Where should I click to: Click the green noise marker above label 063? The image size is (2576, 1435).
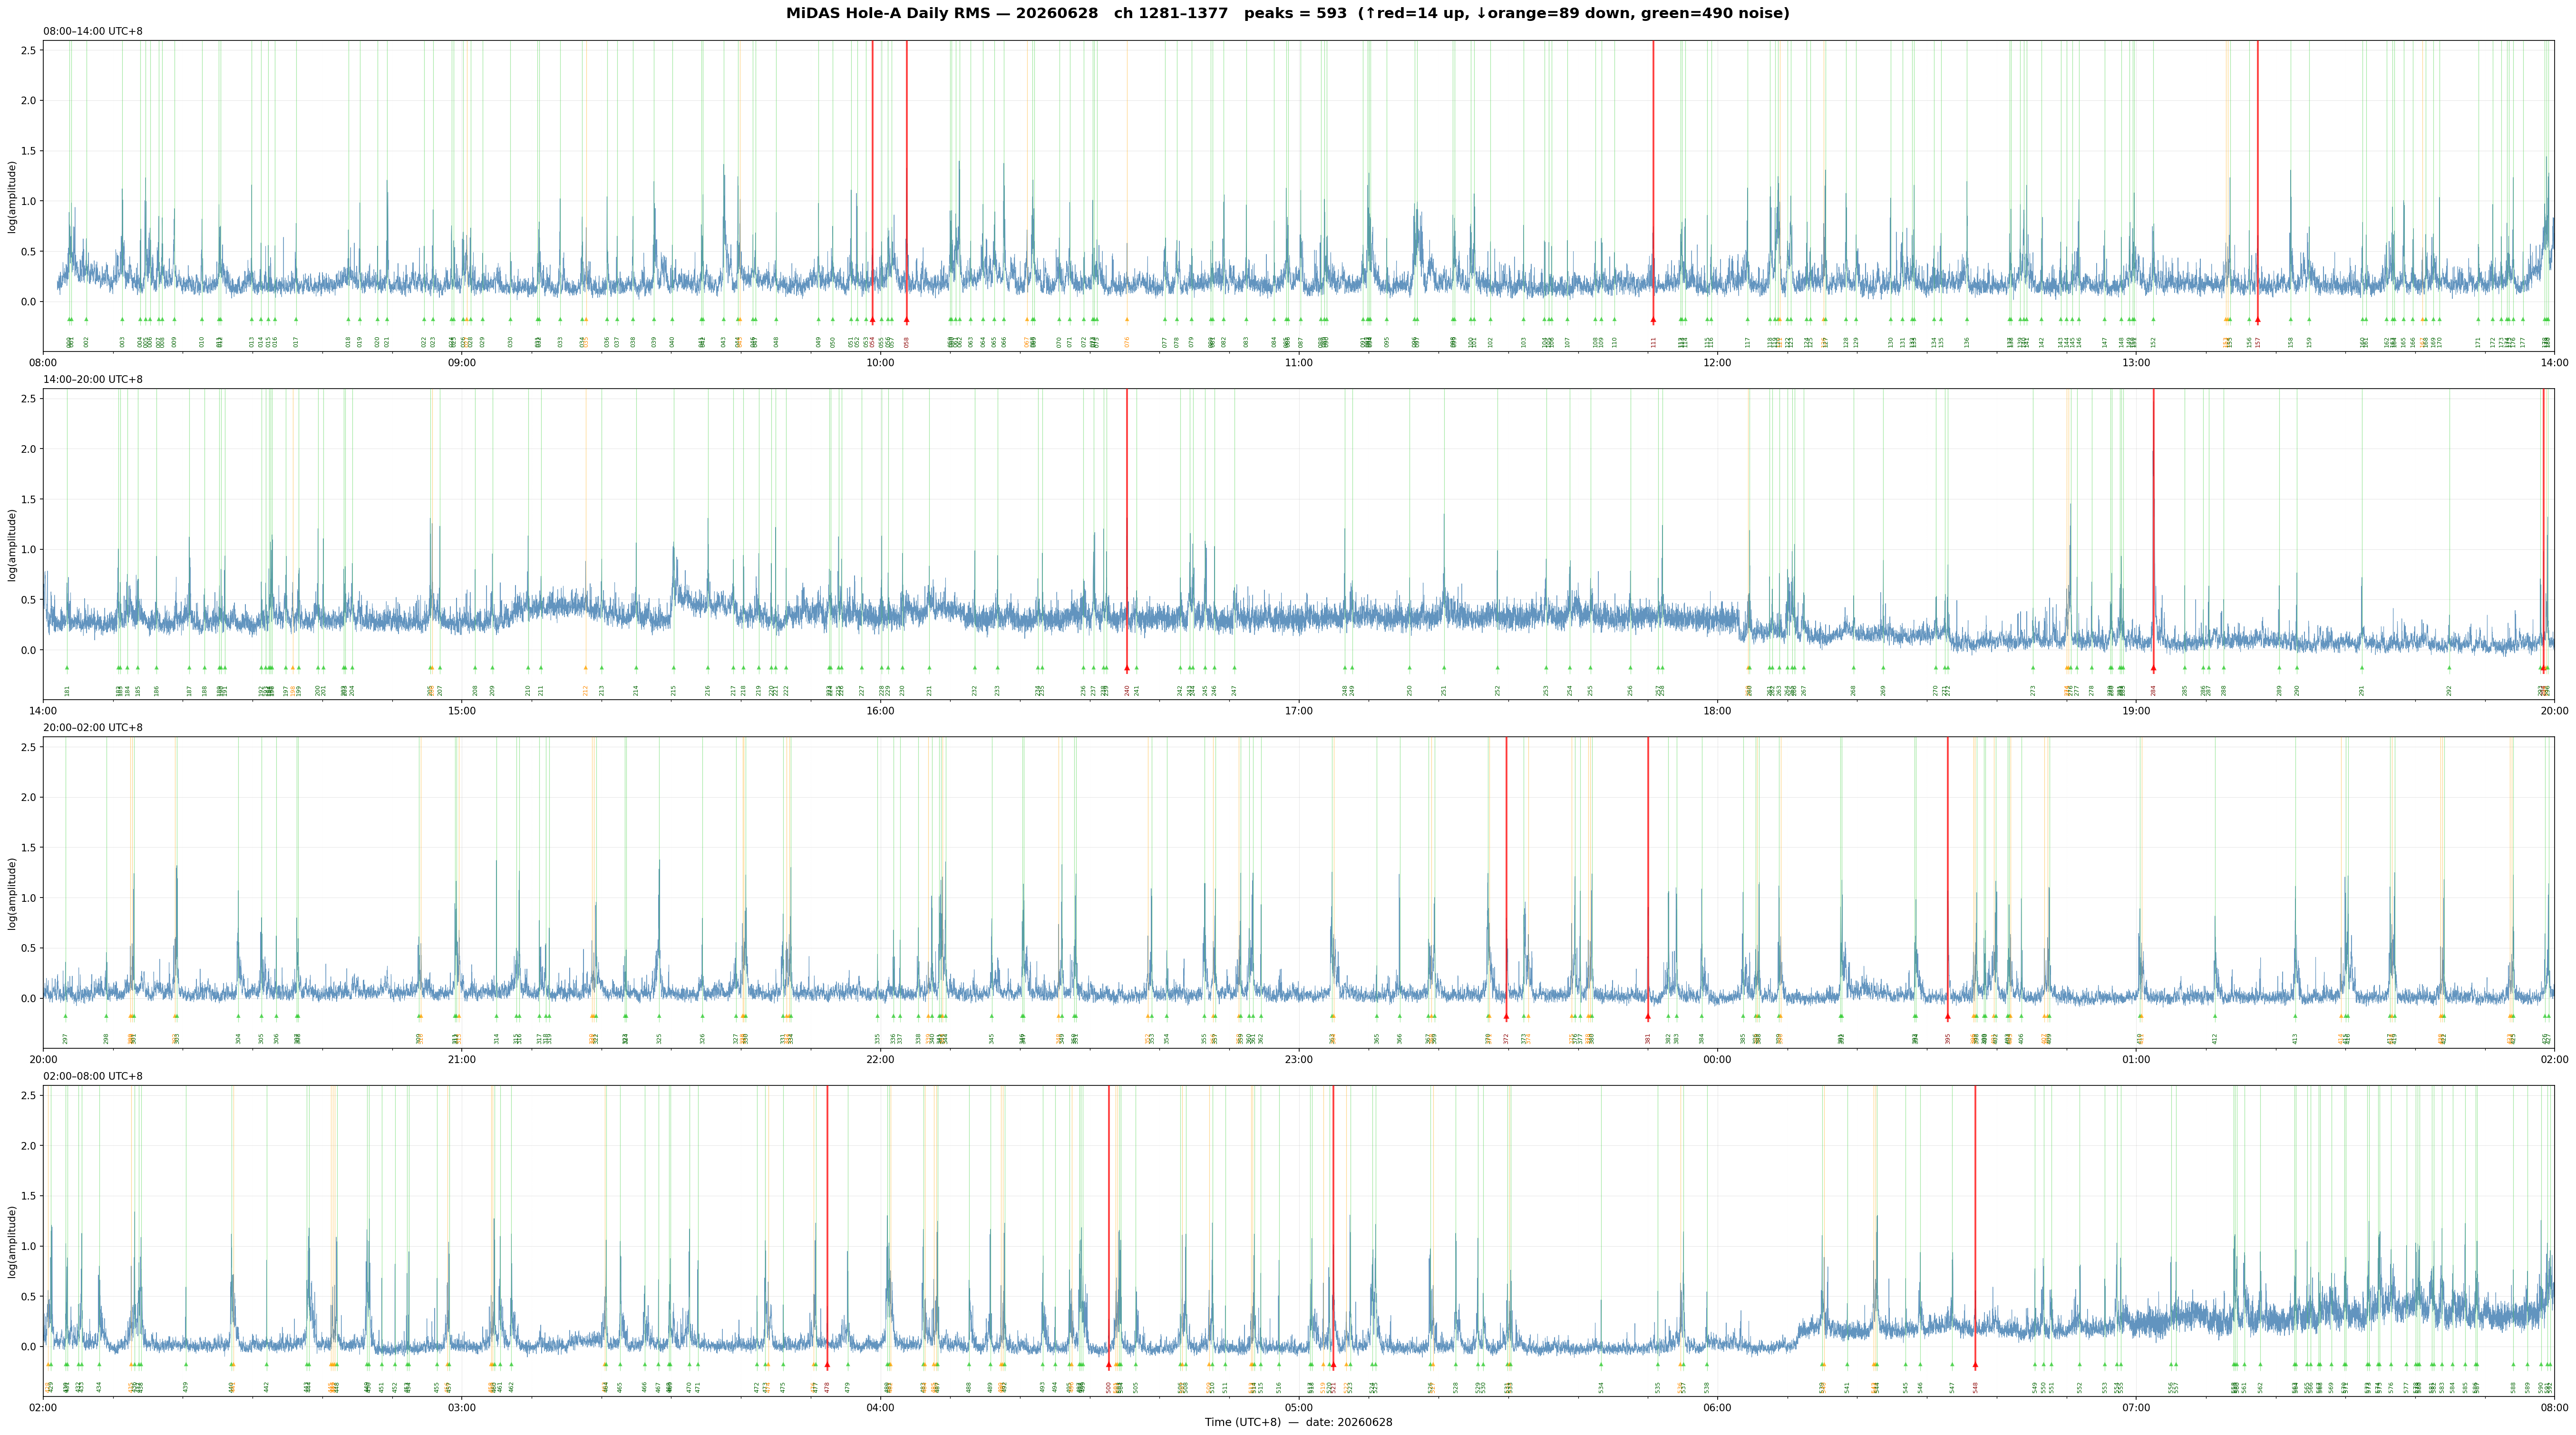pyautogui.click(x=971, y=320)
